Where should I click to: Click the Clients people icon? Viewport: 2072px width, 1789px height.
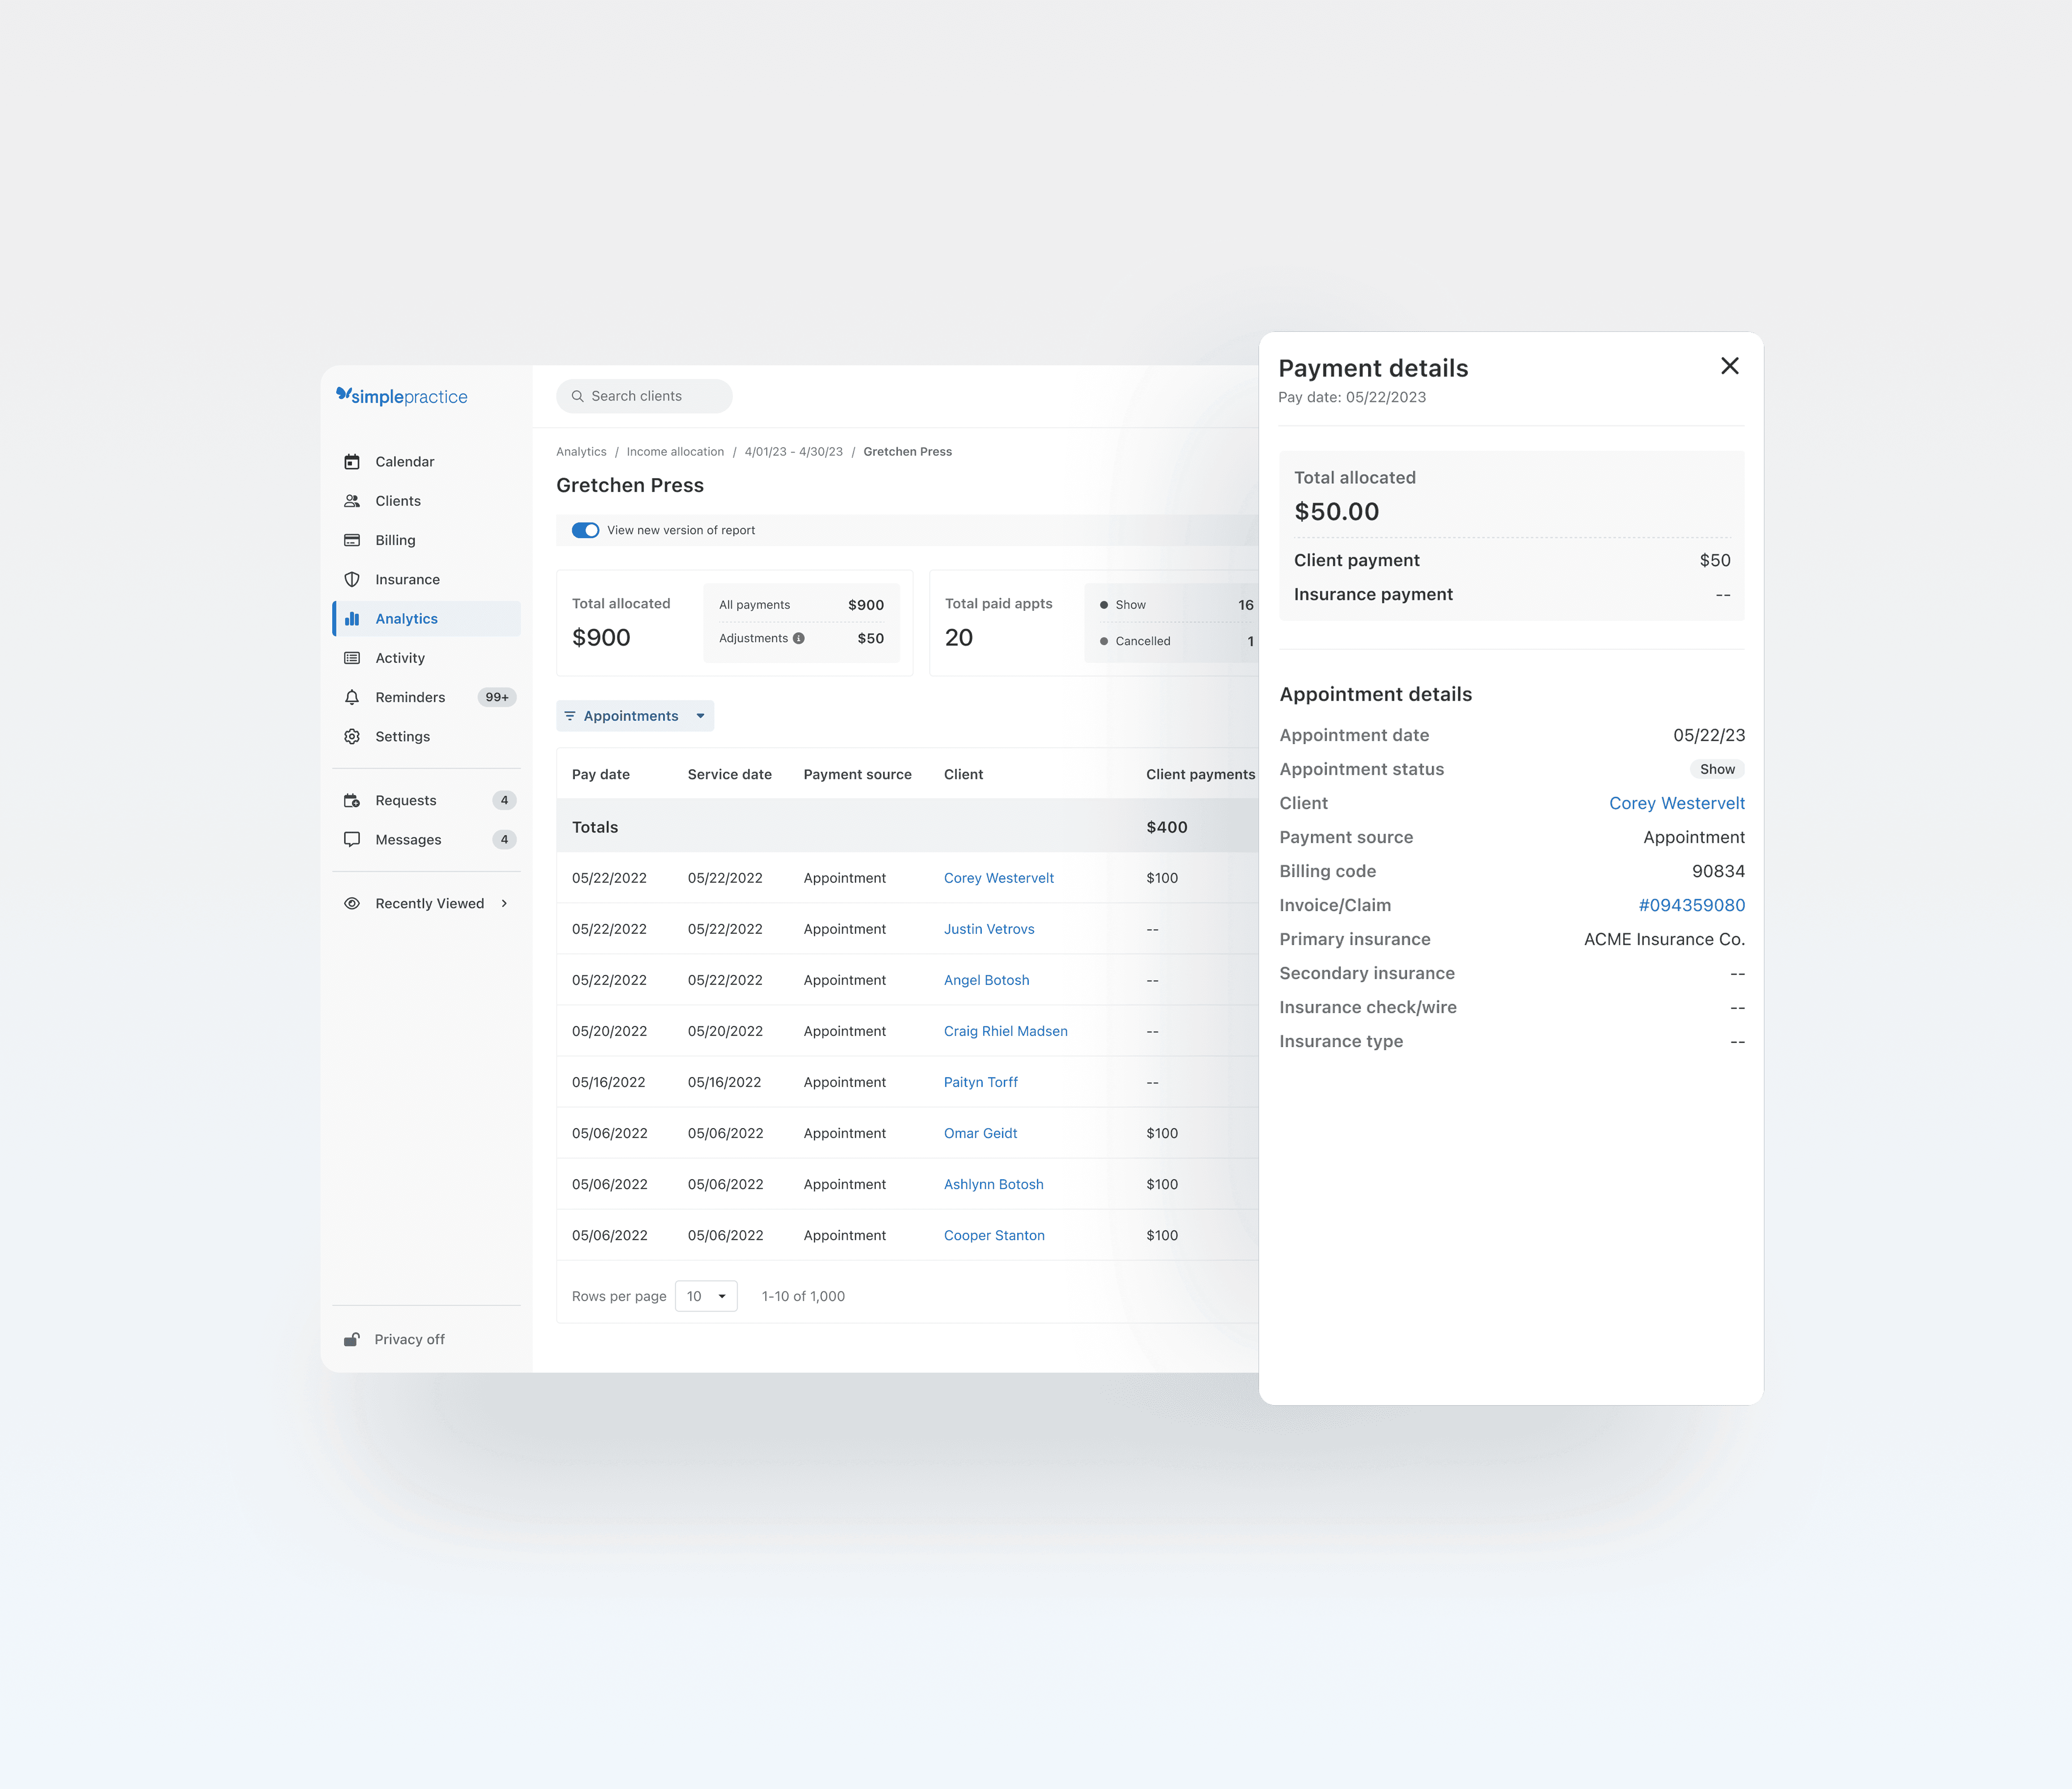[x=352, y=501]
